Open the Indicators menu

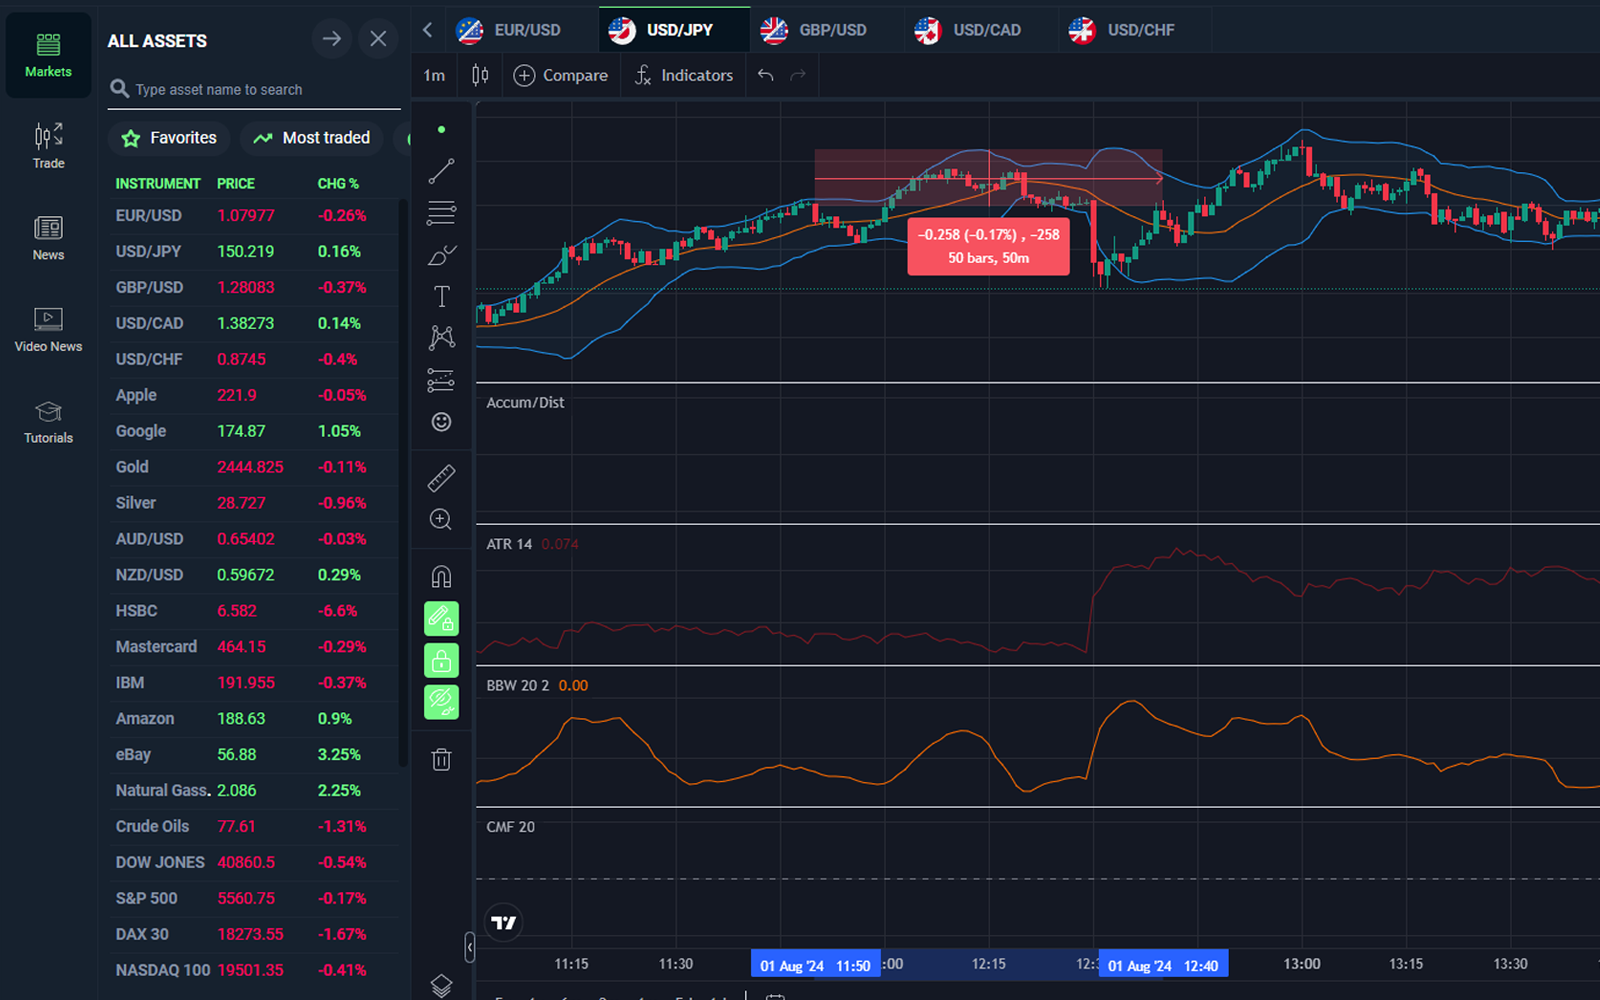pyautogui.click(x=684, y=75)
